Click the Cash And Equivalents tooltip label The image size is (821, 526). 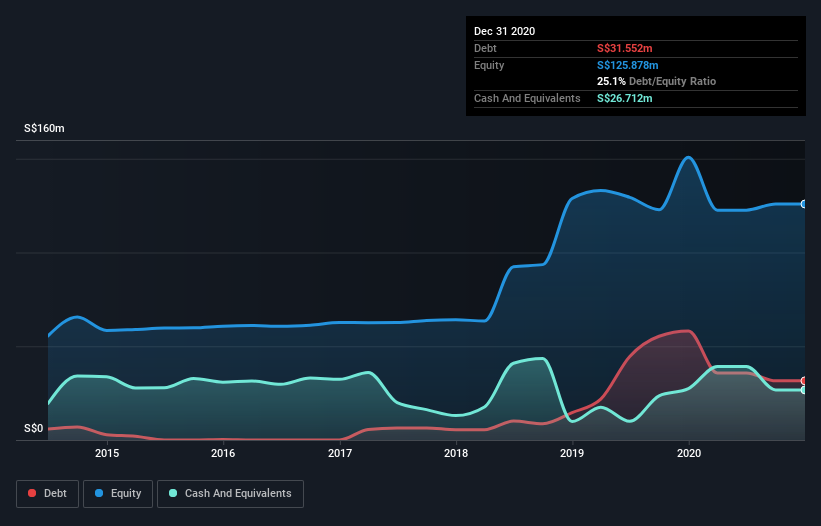coord(527,98)
